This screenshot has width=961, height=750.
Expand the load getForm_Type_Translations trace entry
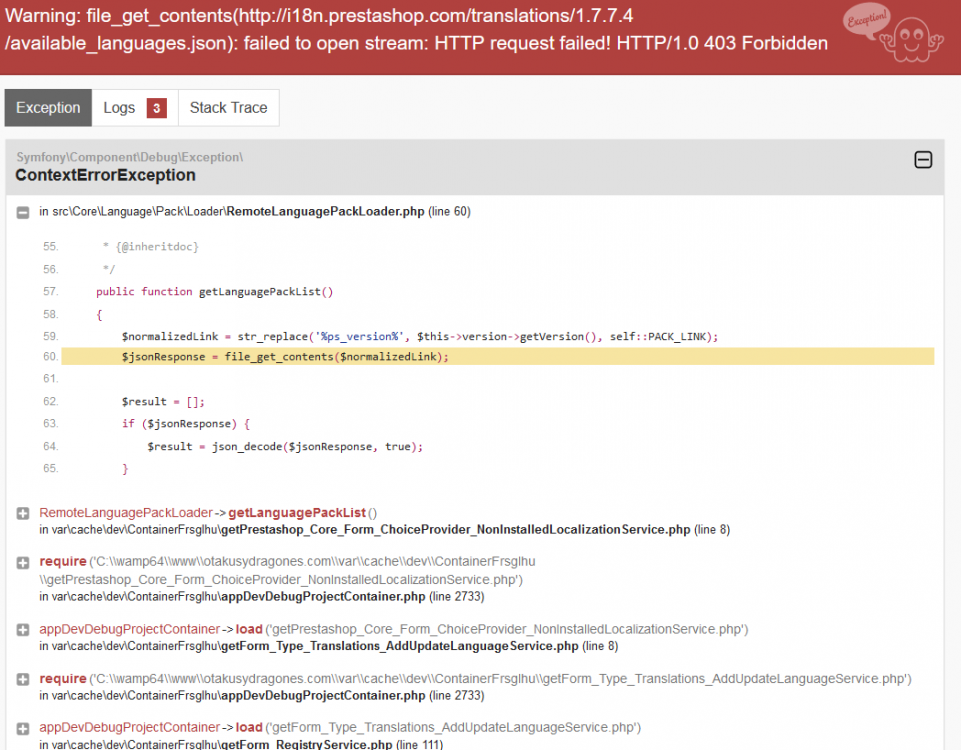[23, 729]
